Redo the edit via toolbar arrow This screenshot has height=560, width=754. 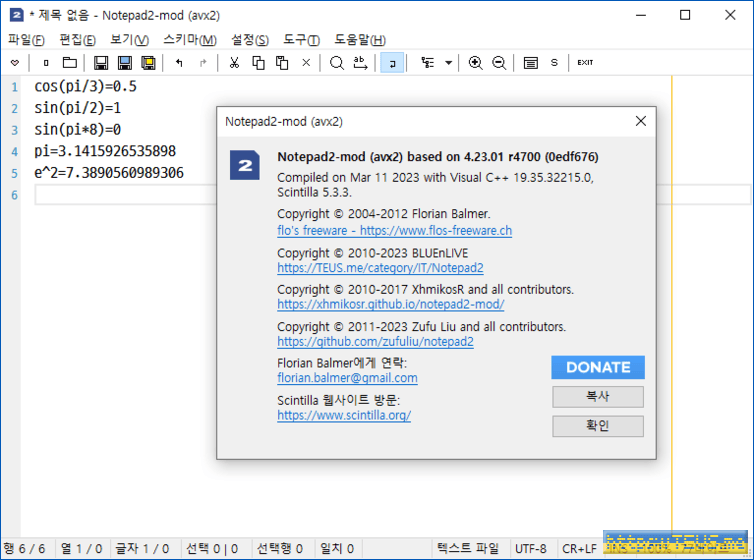point(203,63)
